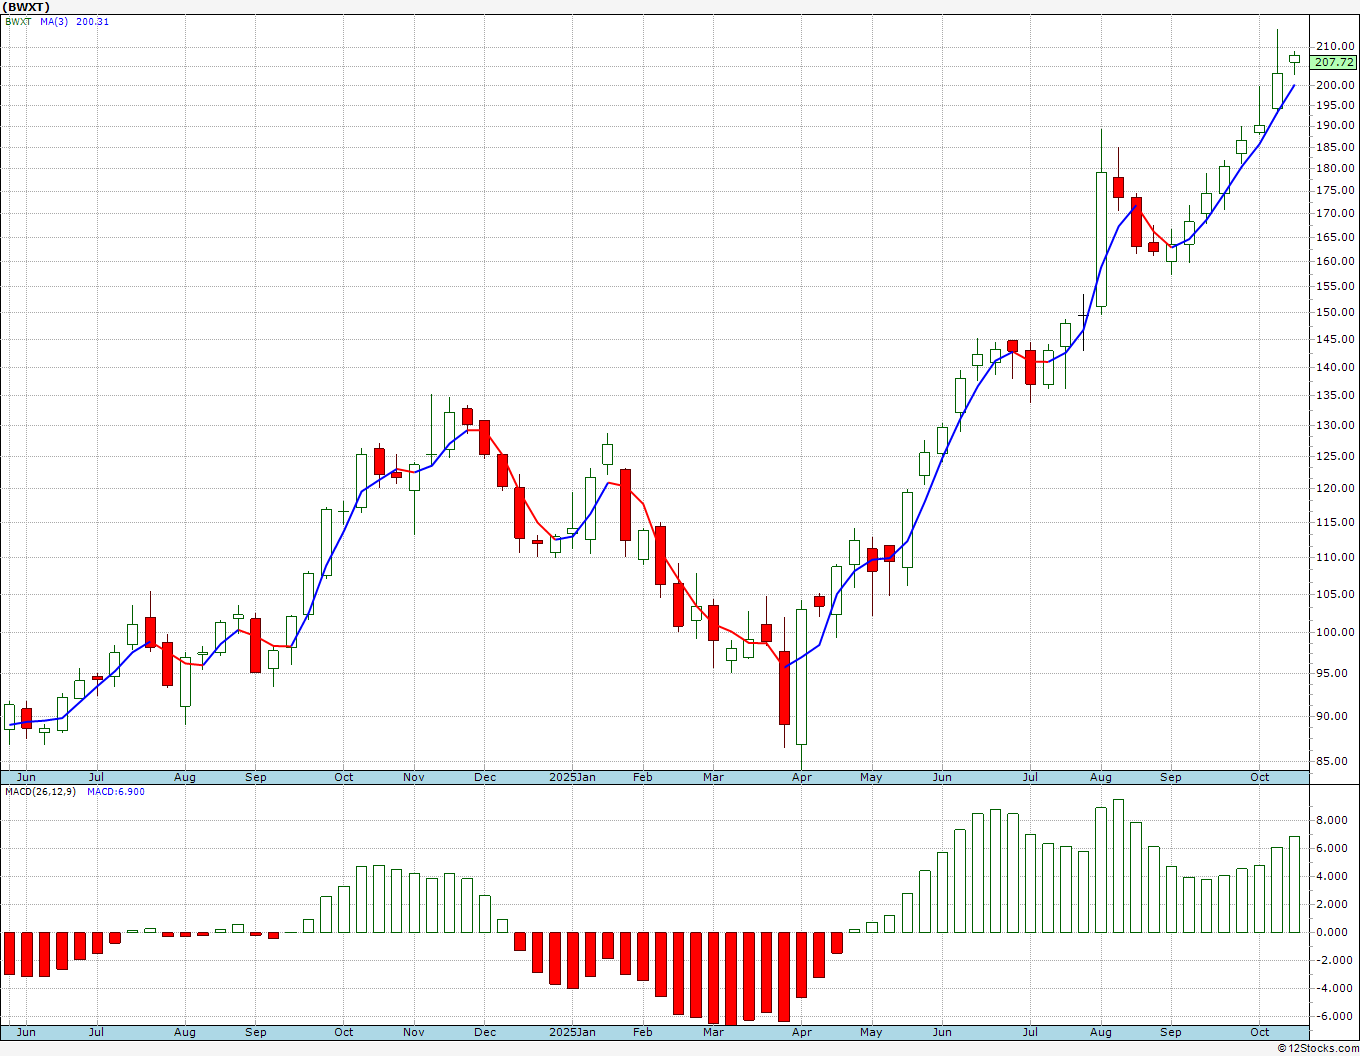Click the 0.000 MACD axis label
The image size is (1360, 1056).
(x=1334, y=932)
